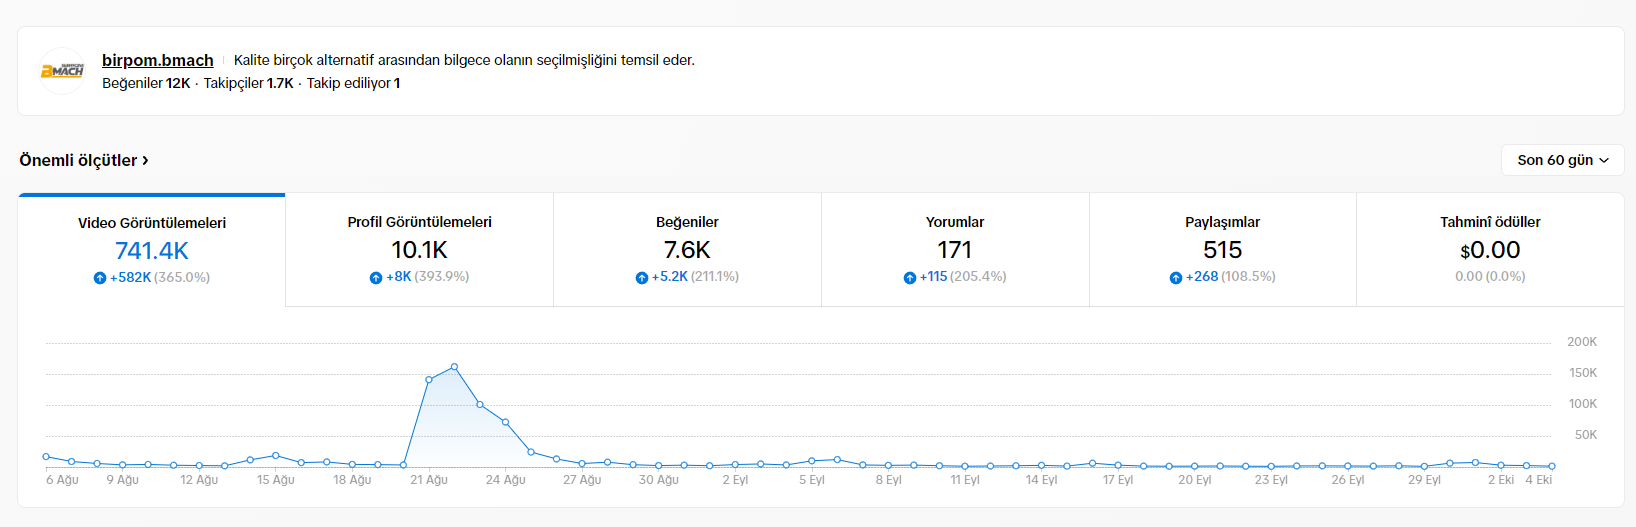Click the peak data point on the chart
This screenshot has height=527, width=1636.
pyautogui.click(x=454, y=367)
